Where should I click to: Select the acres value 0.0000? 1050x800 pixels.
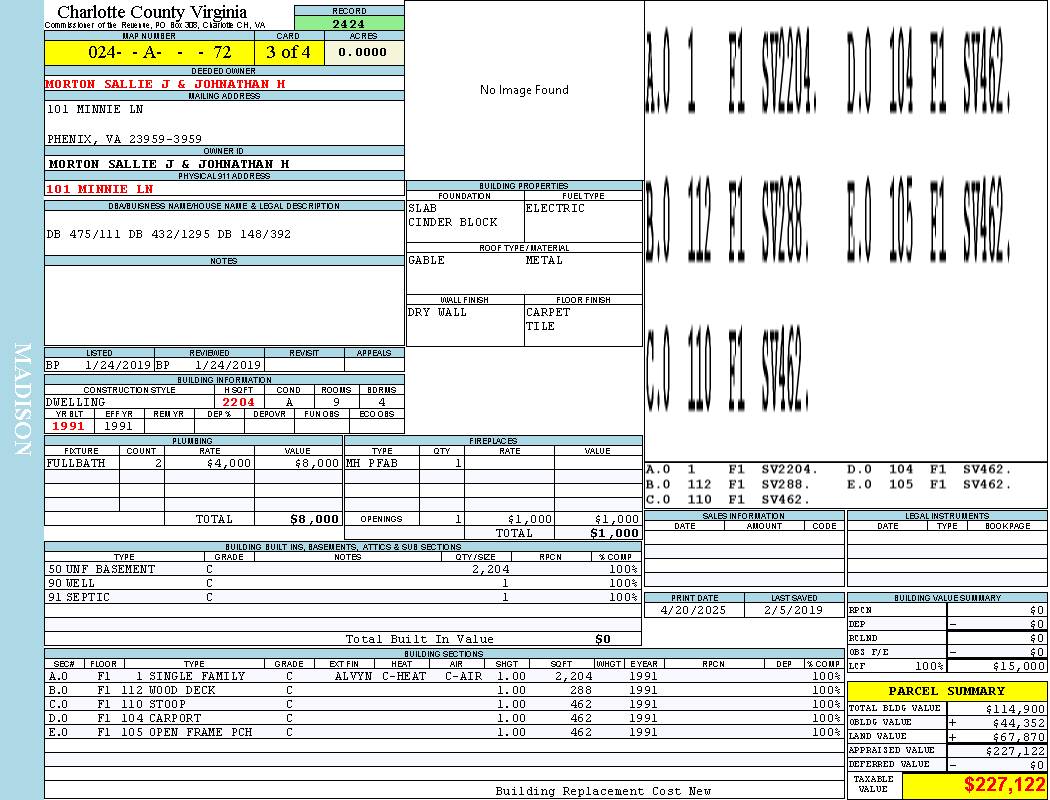click(x=363, y=52)
